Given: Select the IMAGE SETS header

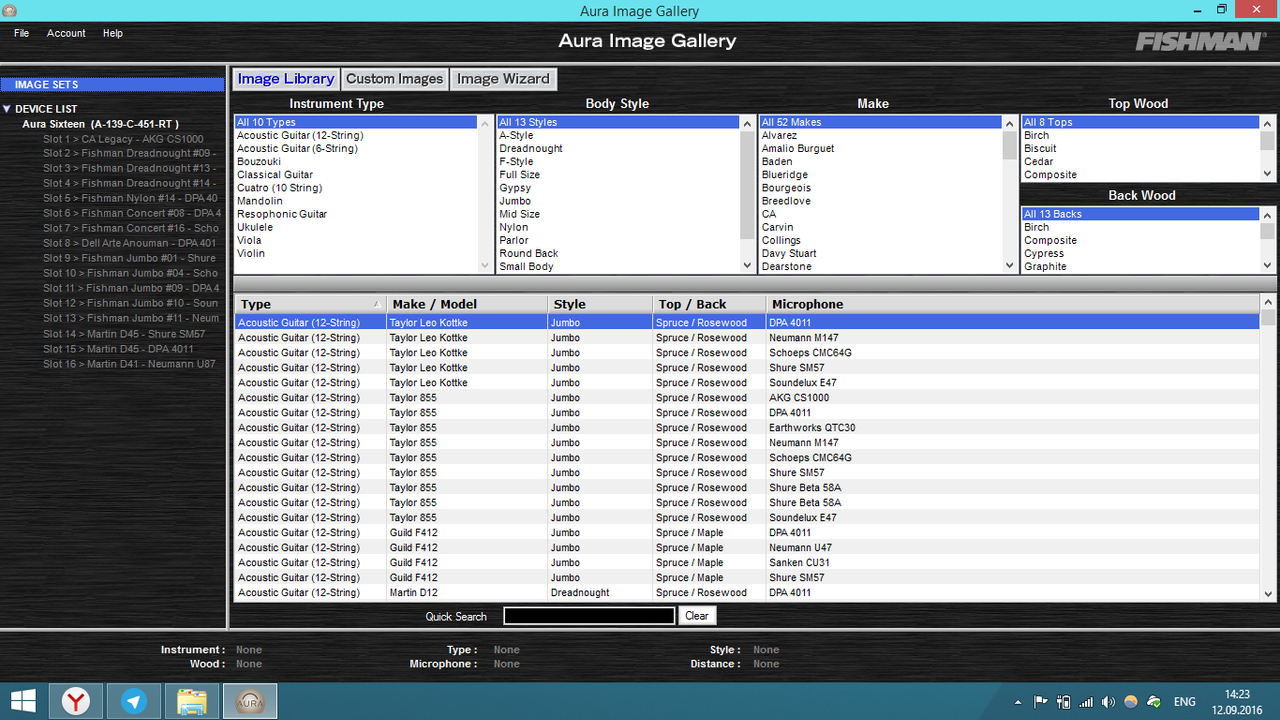Looking at the screenshot, I should coord(113,85).
